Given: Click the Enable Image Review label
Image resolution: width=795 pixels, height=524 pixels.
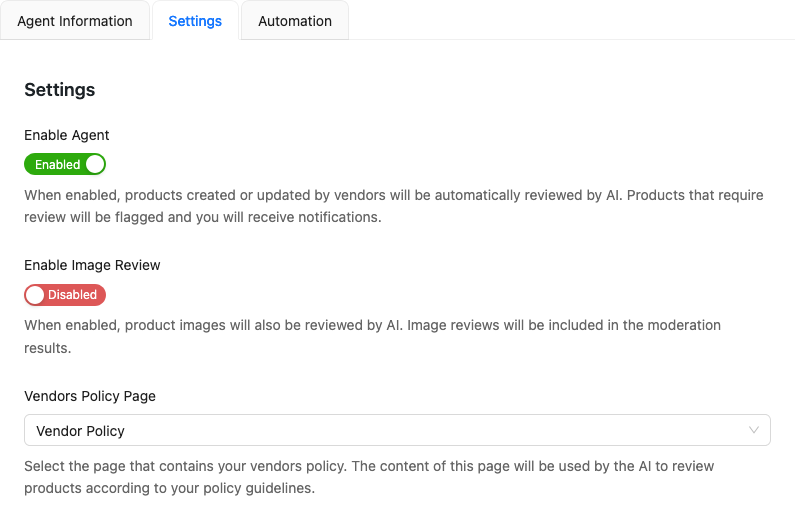Looking at the screenshot, I should (92, 265).
